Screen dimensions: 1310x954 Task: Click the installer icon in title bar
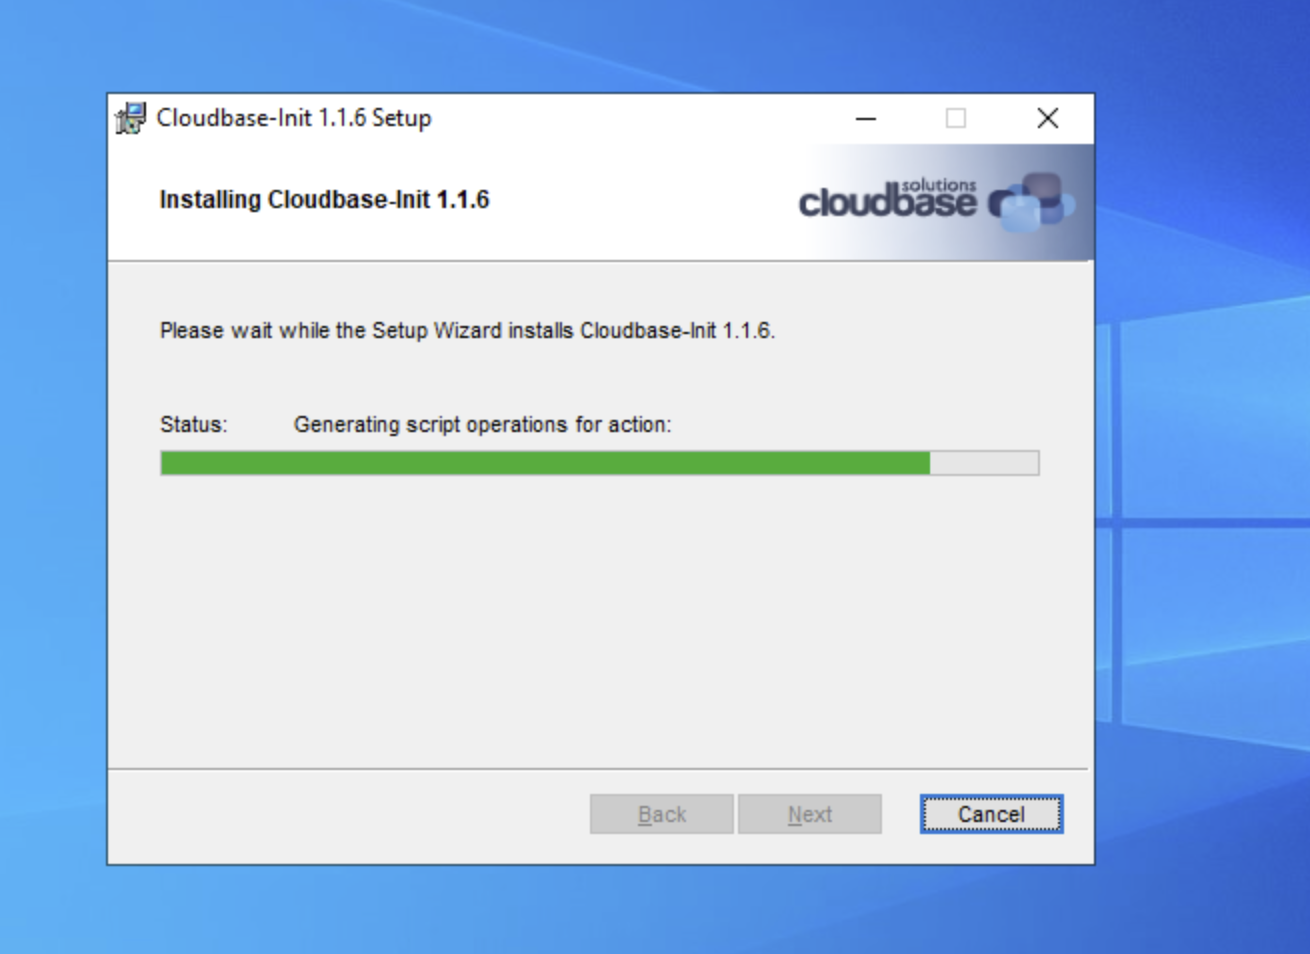[x=130, y=118]
